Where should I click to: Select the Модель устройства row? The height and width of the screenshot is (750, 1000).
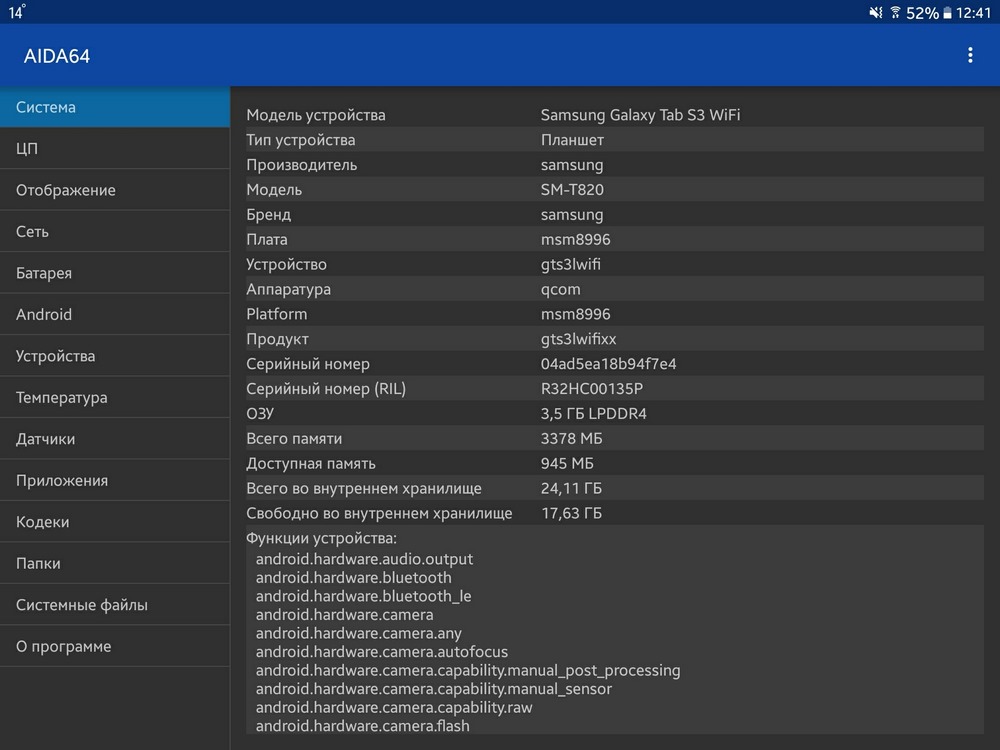click(615, 115)
